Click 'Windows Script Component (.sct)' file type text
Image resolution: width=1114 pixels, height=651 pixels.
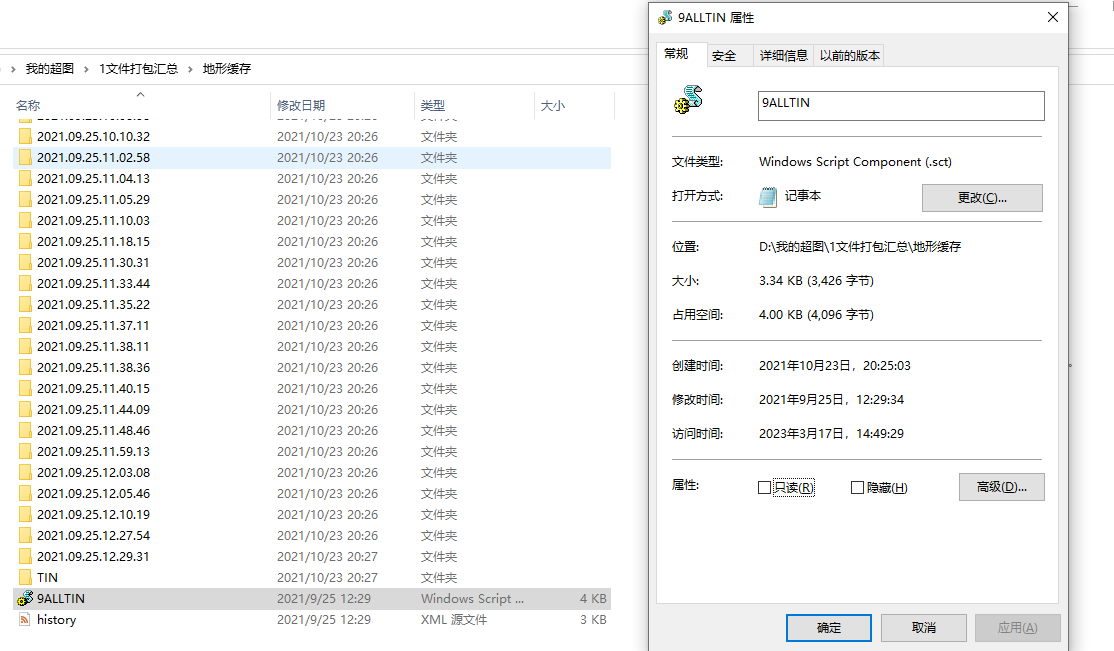tap(855, 162)
